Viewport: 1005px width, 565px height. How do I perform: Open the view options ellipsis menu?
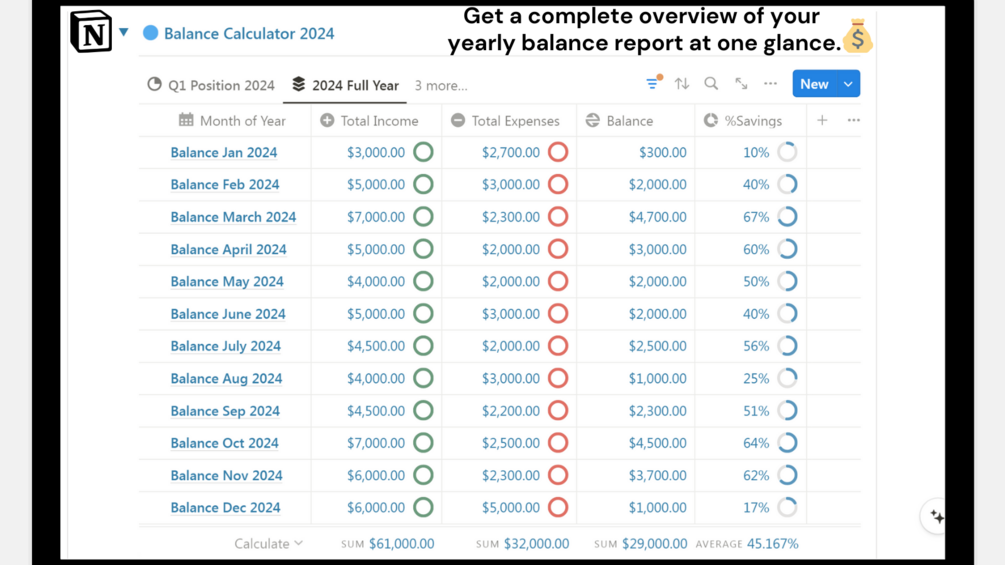pos(770,83)
